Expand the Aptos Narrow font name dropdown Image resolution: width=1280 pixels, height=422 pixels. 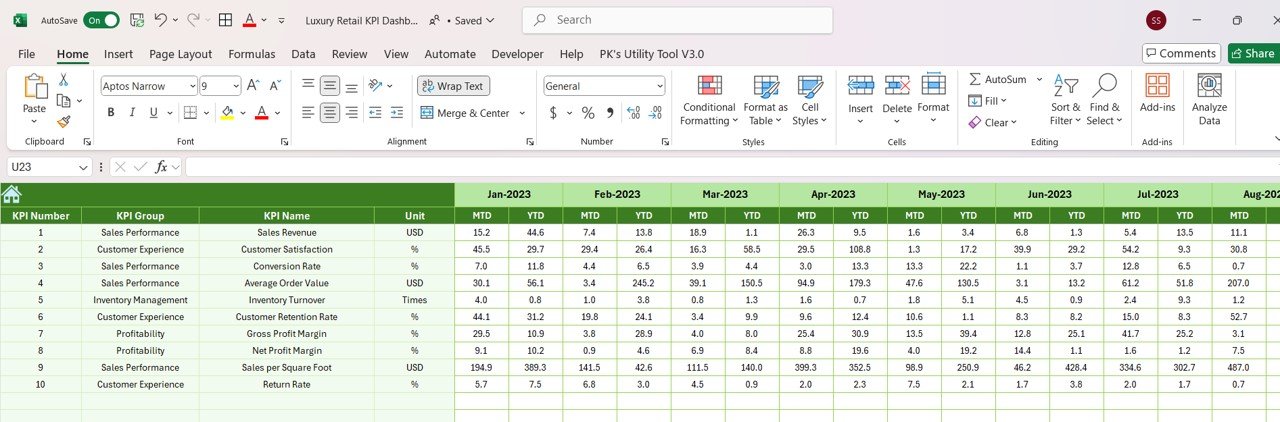coord(190,87)
